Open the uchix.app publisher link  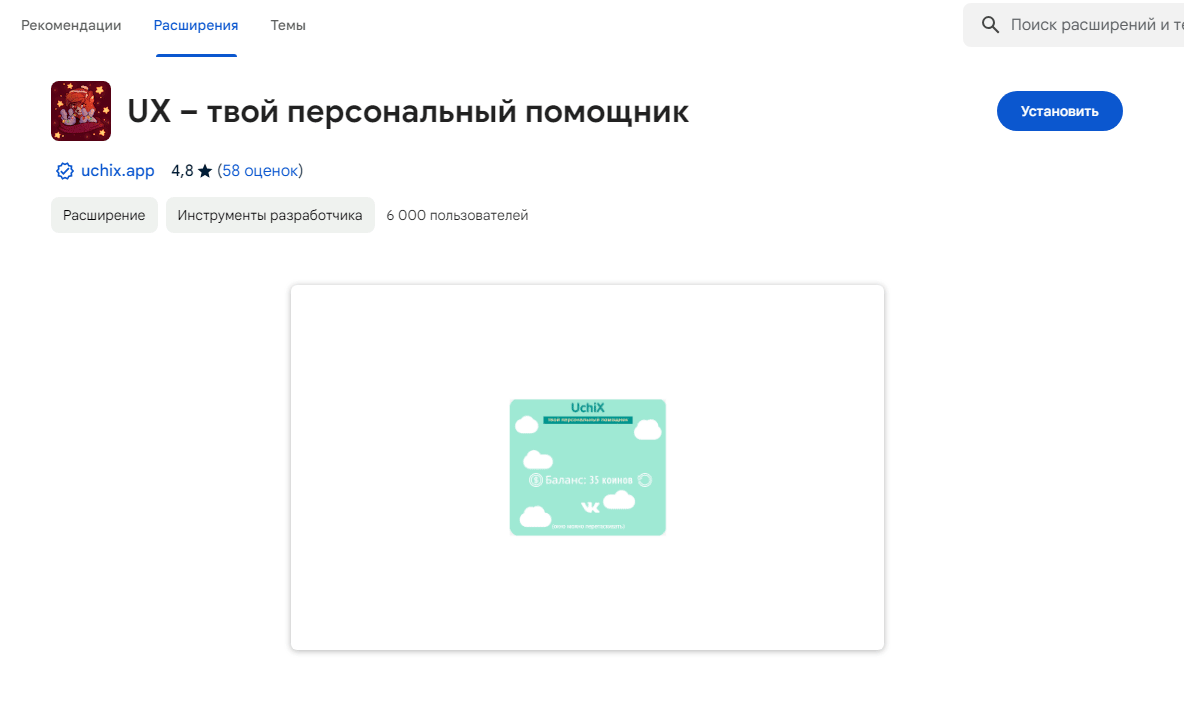point(115,170)
